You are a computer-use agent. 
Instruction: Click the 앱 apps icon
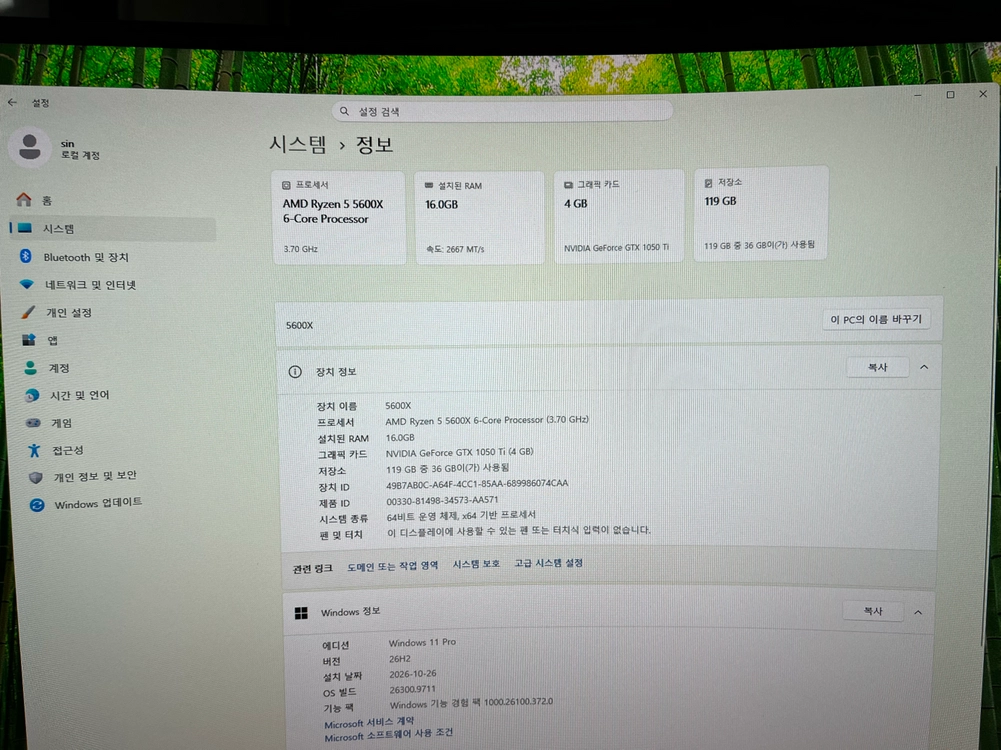coord(29,340)
